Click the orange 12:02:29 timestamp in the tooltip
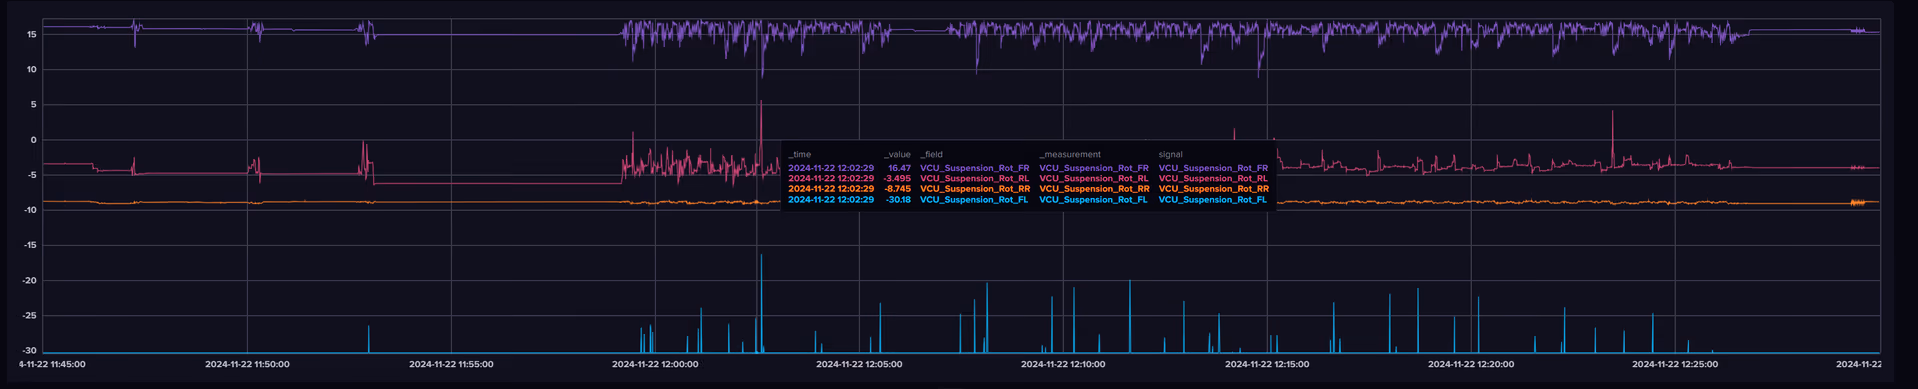 pyautogui.click(x=831, y=188)
